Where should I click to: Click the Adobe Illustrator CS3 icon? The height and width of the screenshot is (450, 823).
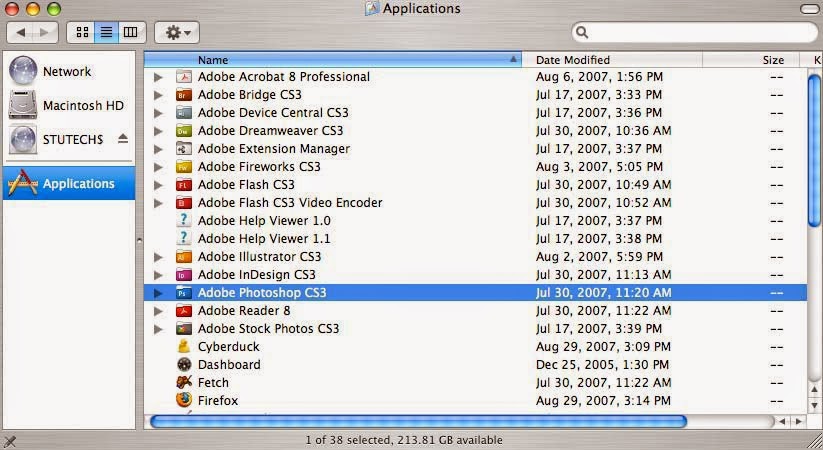point(184,257)
